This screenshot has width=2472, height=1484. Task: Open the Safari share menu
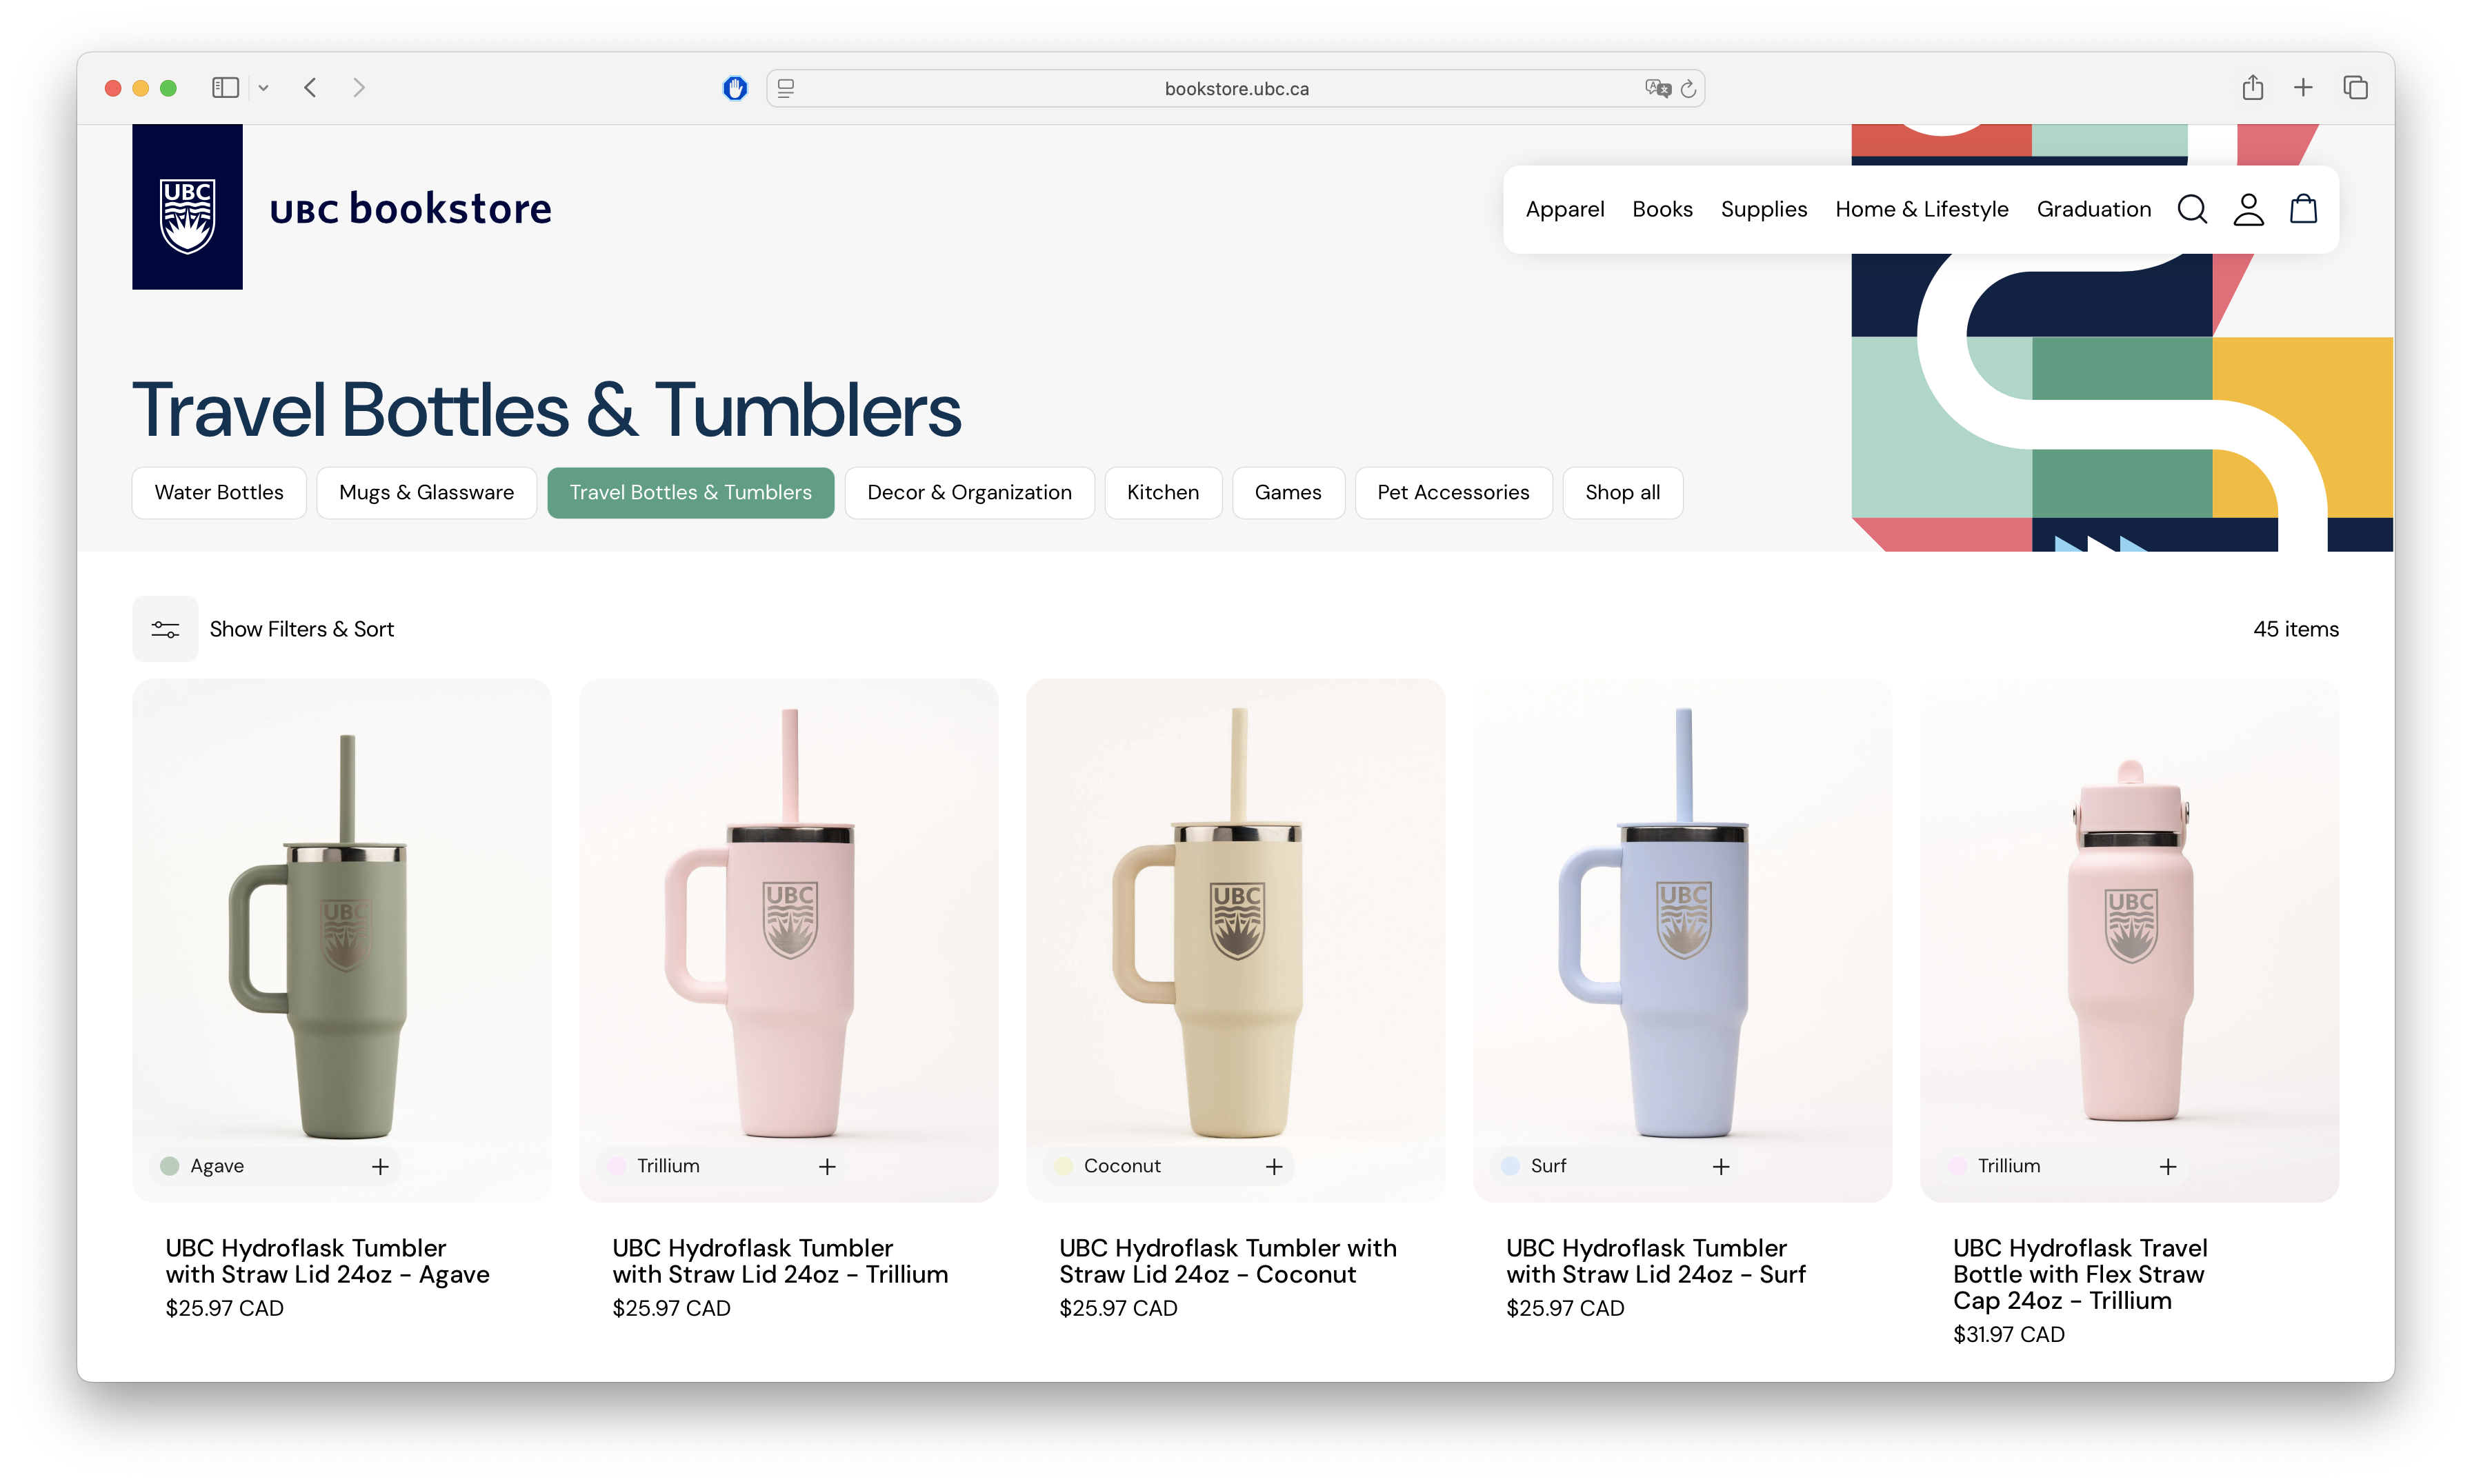pyautogui.click(x=2252, y=87)
